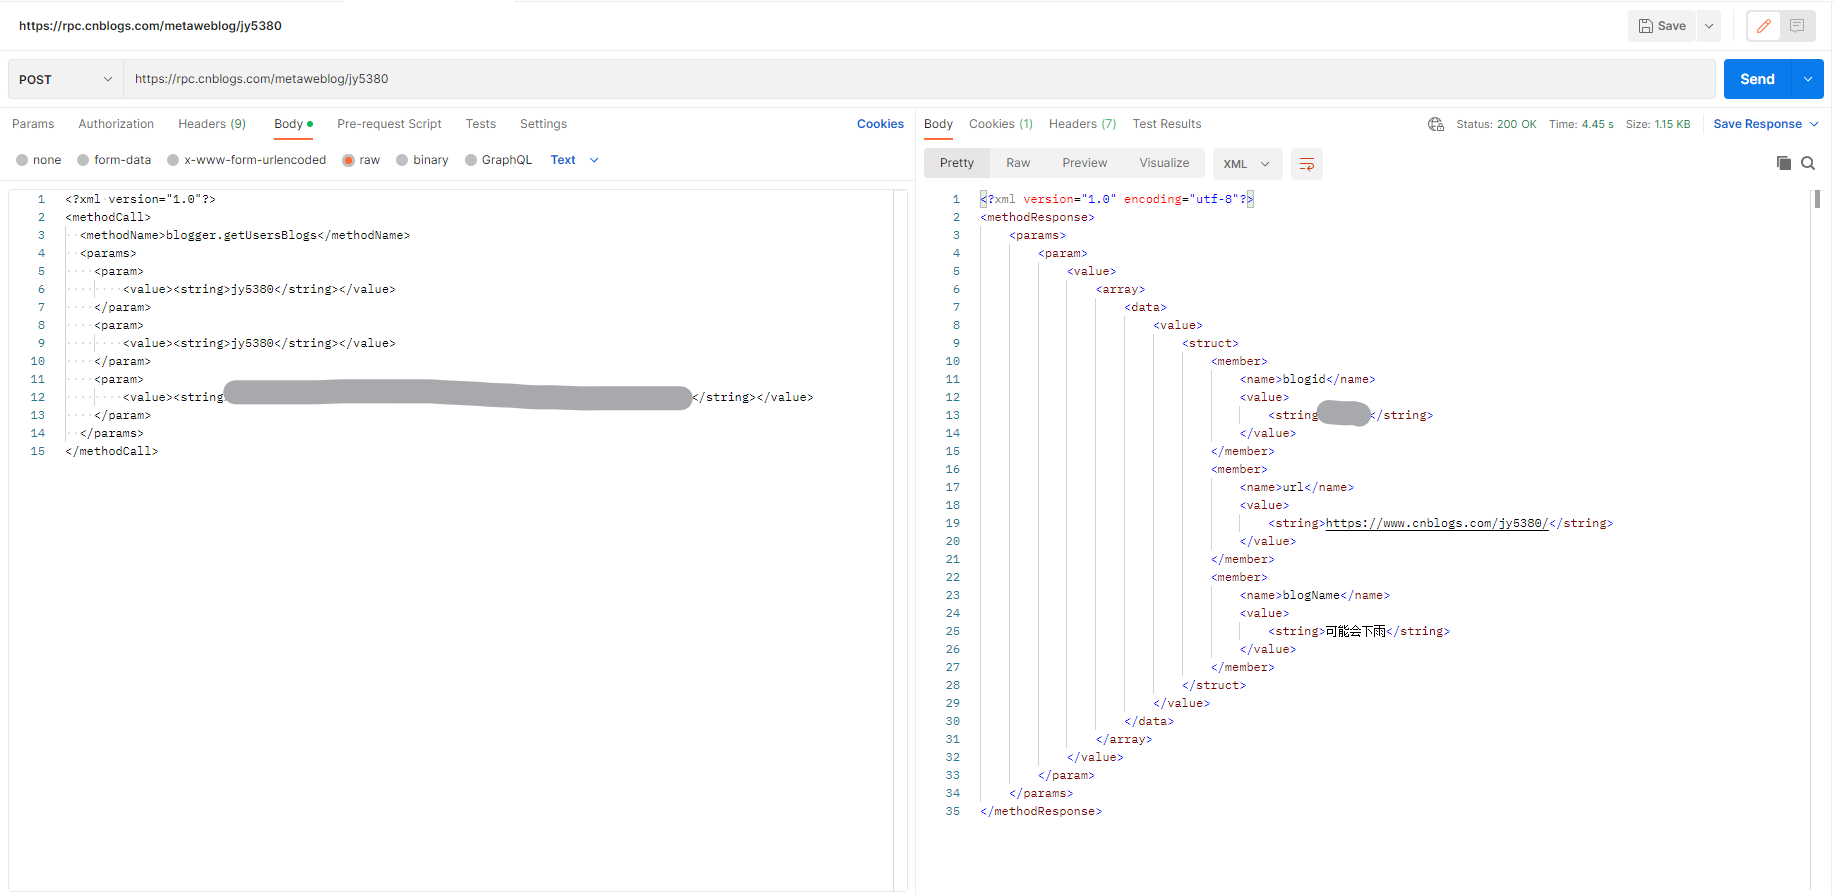Click the 可能会下雨 blog name string
This screenshot has height=895, width=1834.
pyautogui.click(x=1355, y=631)
